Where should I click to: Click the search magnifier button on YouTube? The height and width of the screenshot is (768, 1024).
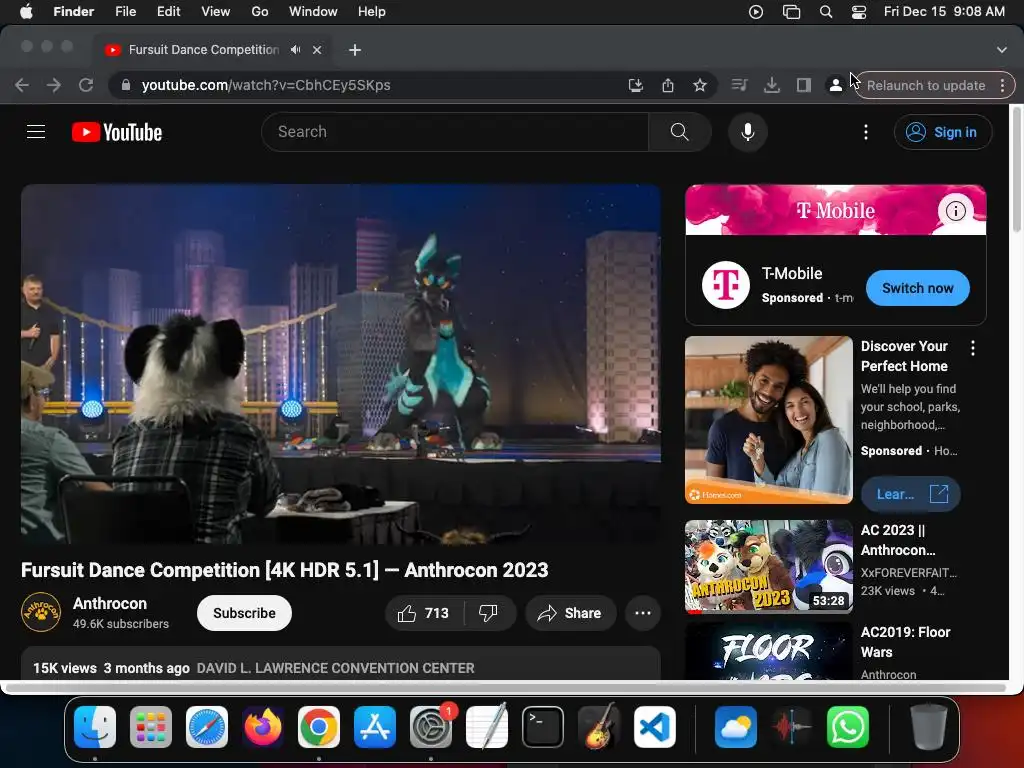tap(679, 132)
